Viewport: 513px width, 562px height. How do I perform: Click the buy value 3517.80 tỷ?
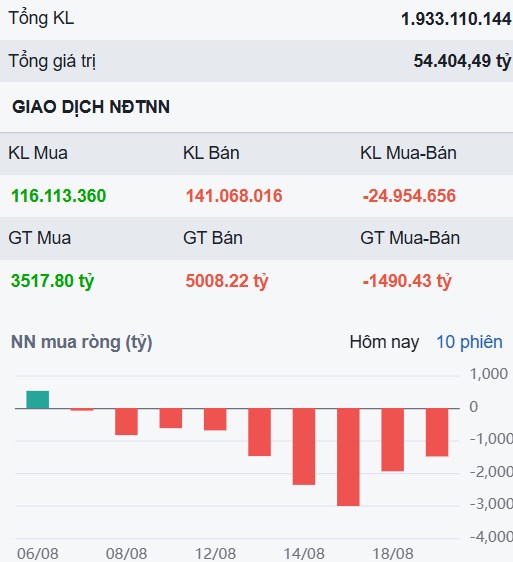[x=52, y=281]
